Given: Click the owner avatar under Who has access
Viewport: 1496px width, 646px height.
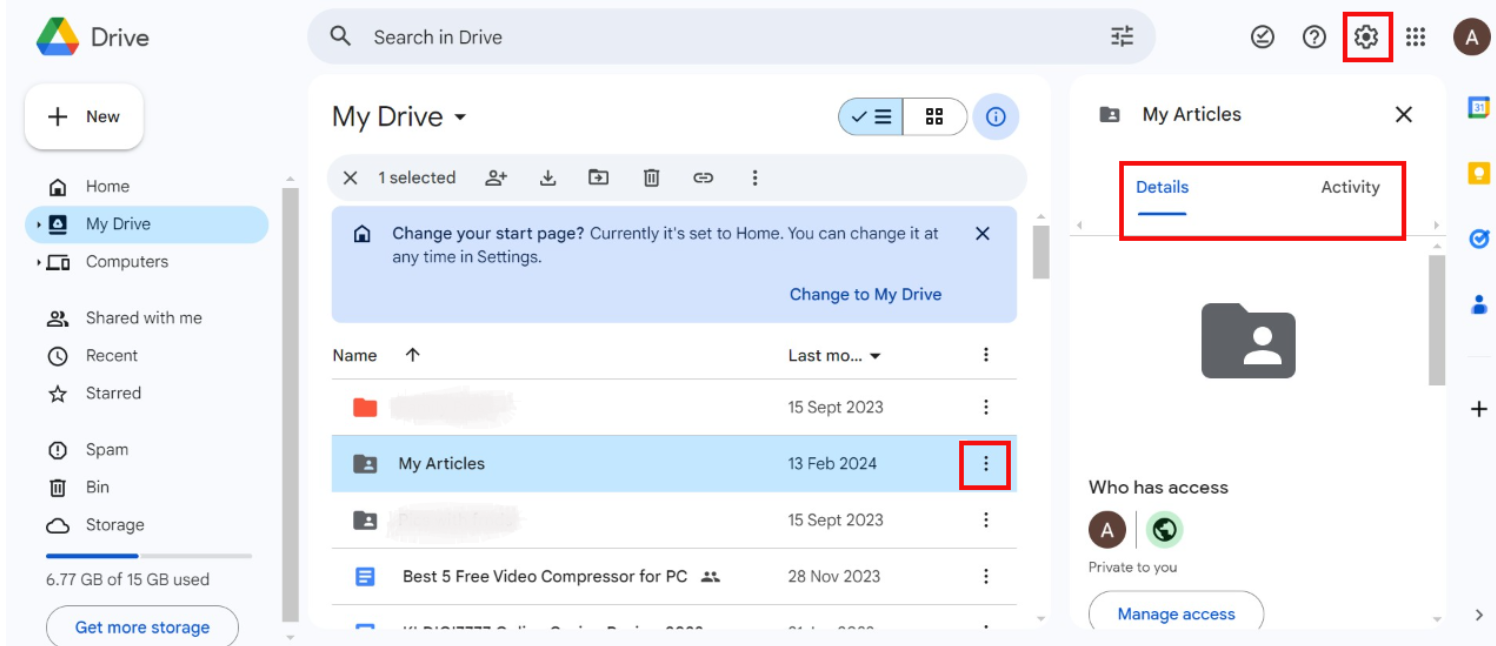Looking at the screenshot, I should (x=1107, y=530).
